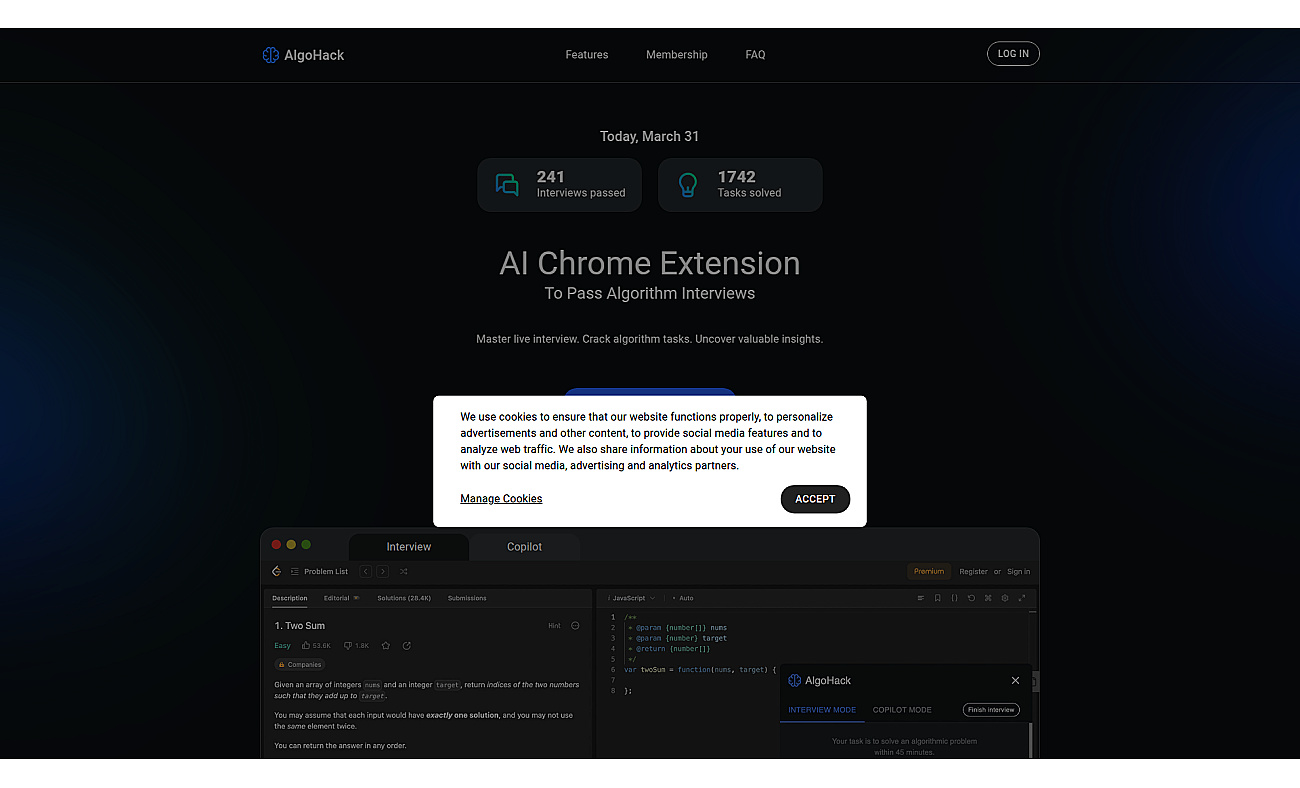Click Register link in demo header

[x=973, y=572]
